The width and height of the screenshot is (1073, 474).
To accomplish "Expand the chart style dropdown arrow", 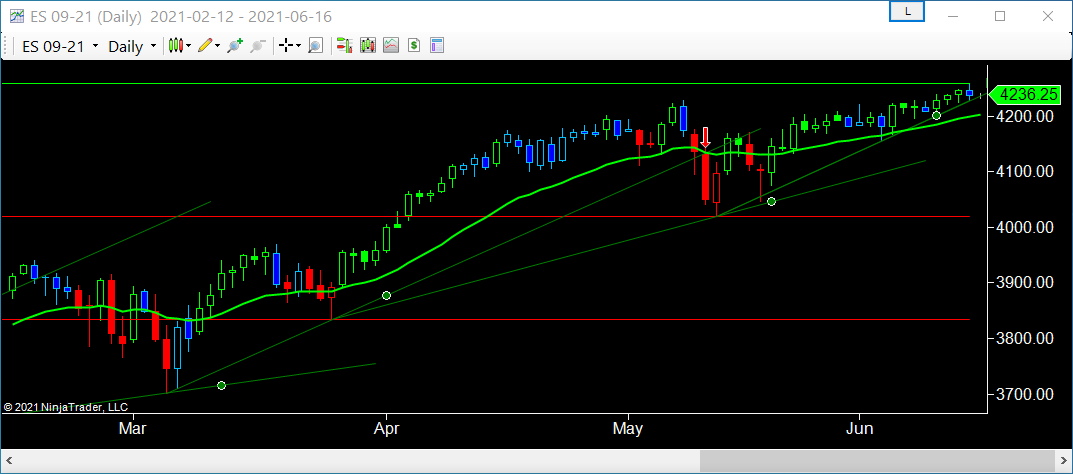I will (189, 46).
